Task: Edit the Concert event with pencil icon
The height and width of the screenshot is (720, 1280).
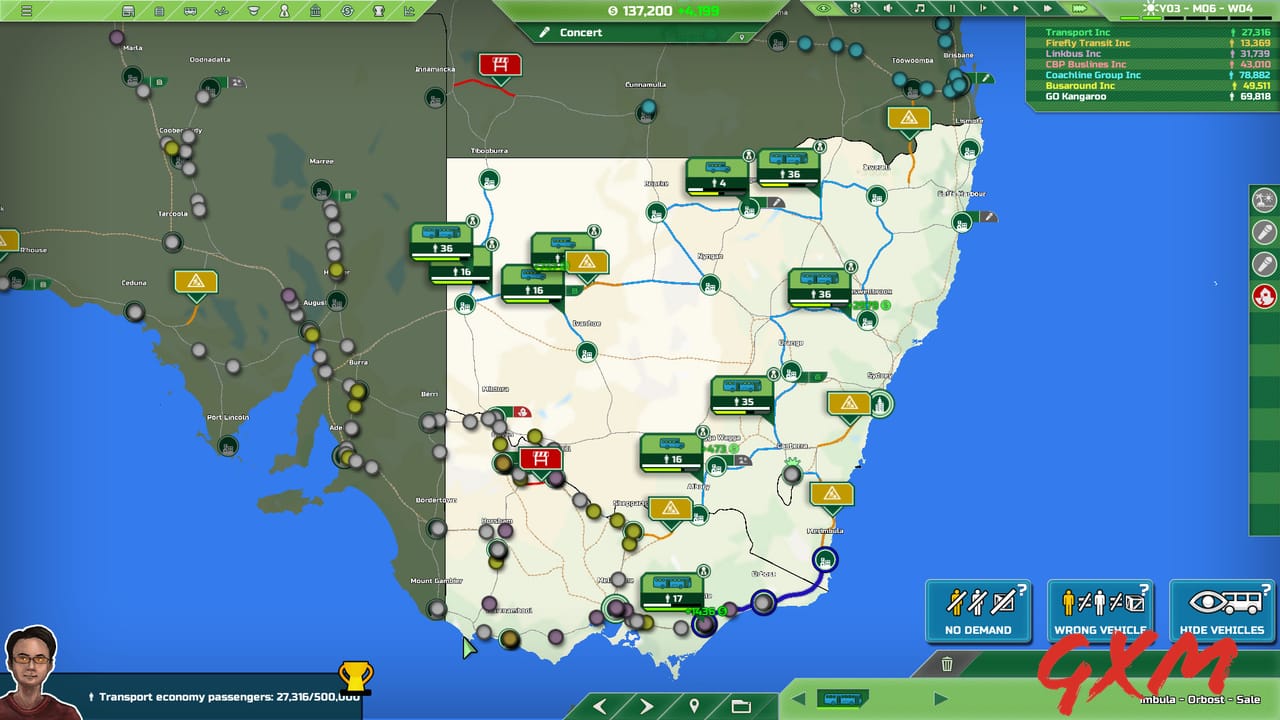Action: [x=545, y=32]
